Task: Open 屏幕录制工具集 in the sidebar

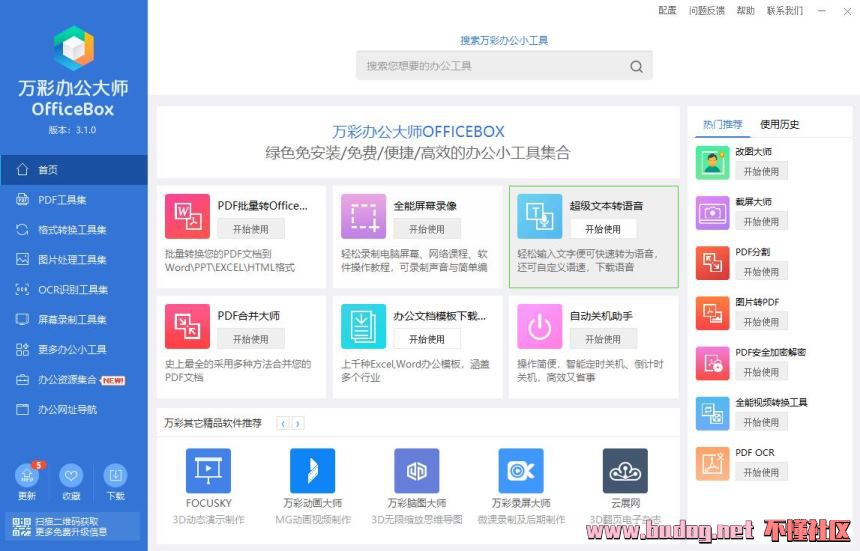Action: click(73, 319)
